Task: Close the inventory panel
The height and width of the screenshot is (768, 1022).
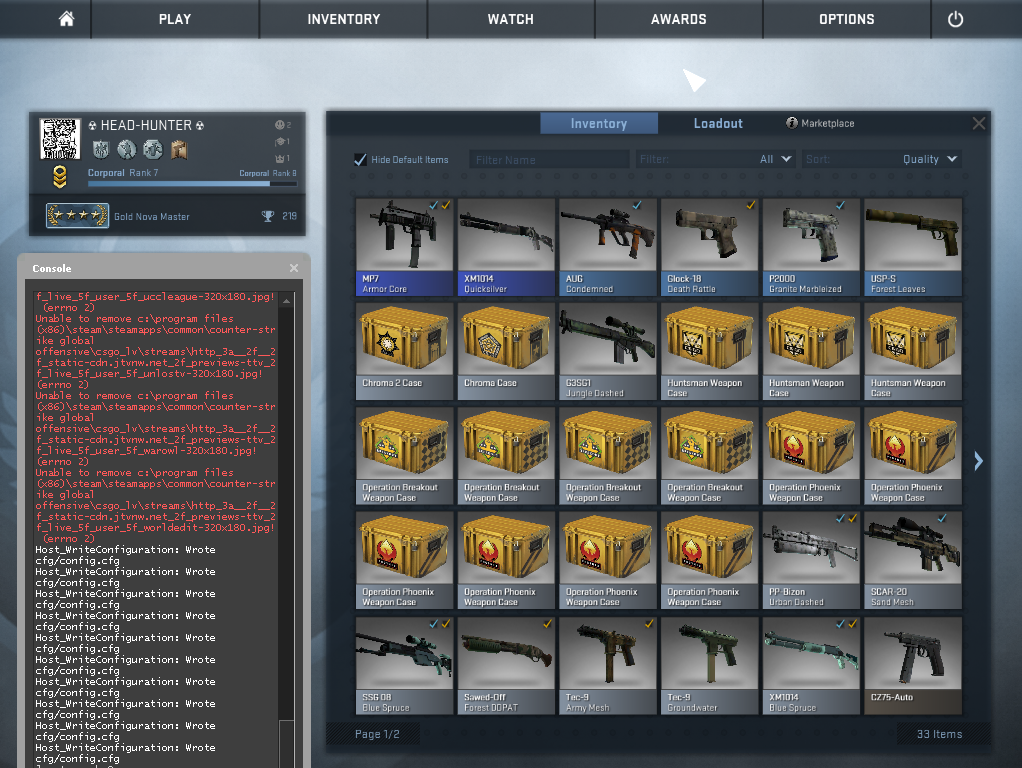Action: tap(978, 123)
